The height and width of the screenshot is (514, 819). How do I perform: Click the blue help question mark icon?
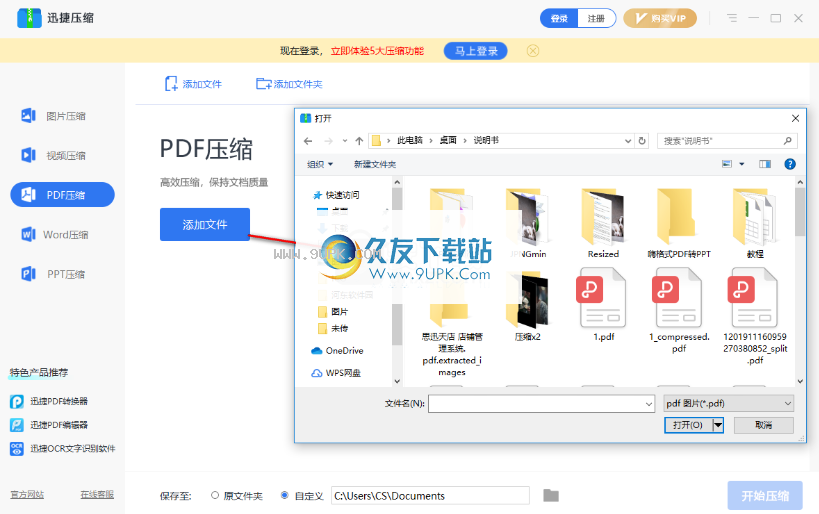pos(790,164)
